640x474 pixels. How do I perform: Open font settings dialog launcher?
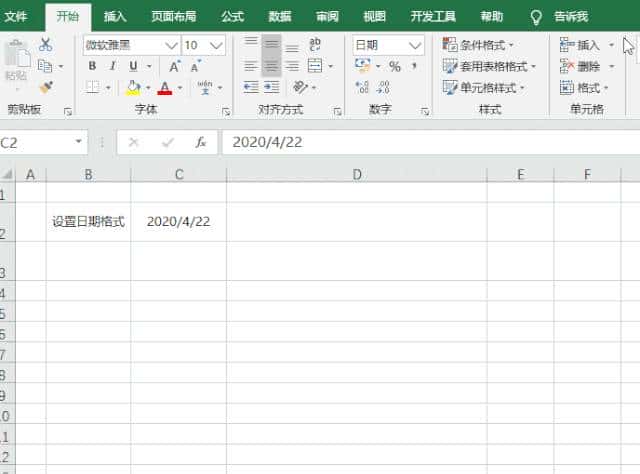click(x=226, y=111)
